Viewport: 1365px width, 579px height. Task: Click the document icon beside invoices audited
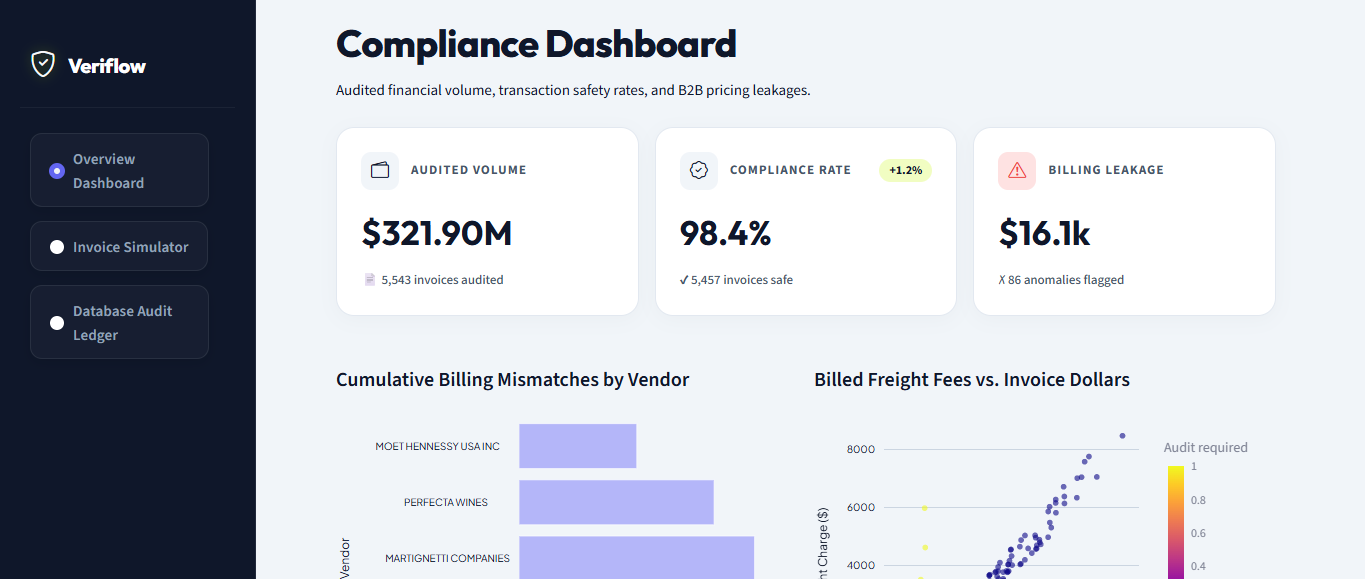369,280
